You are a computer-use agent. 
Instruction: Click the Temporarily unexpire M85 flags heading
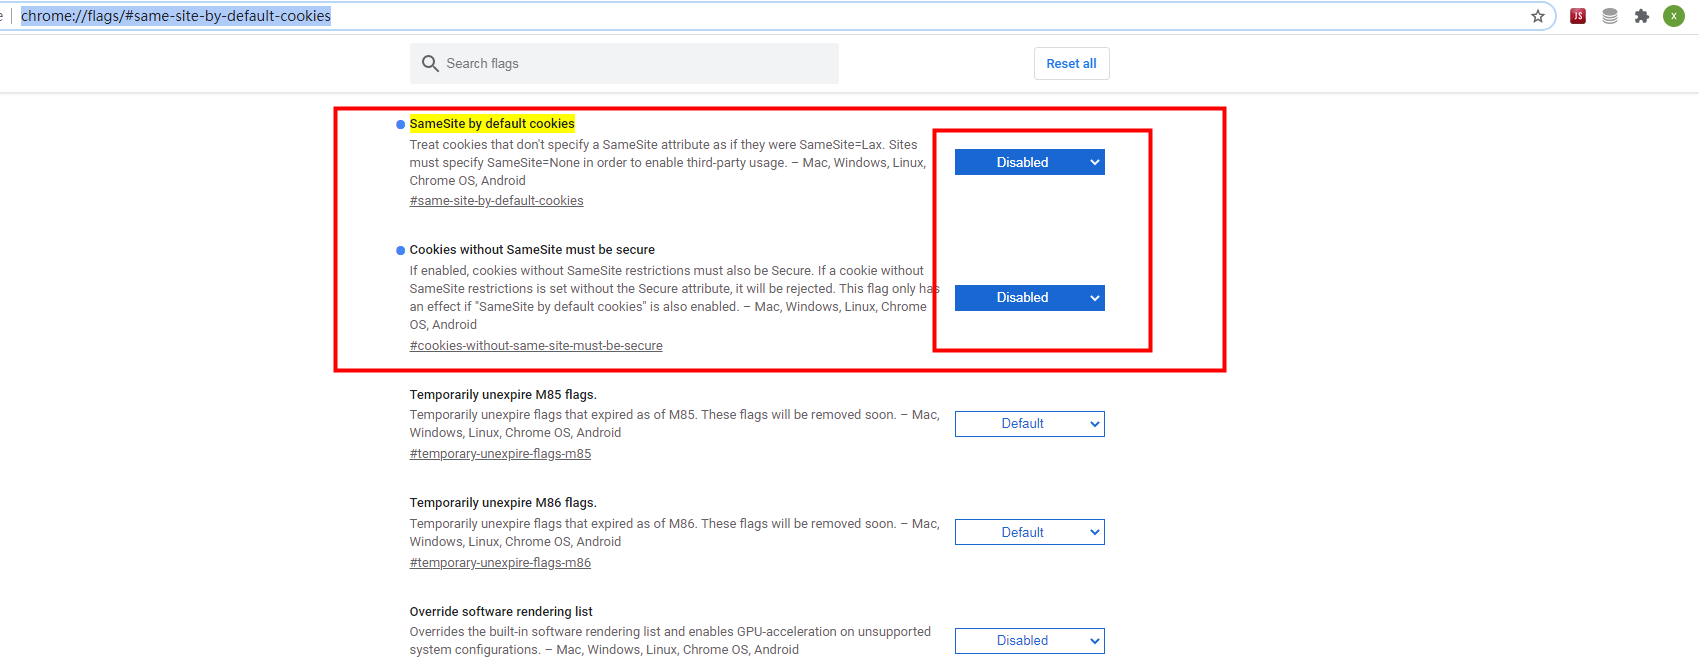503,395
